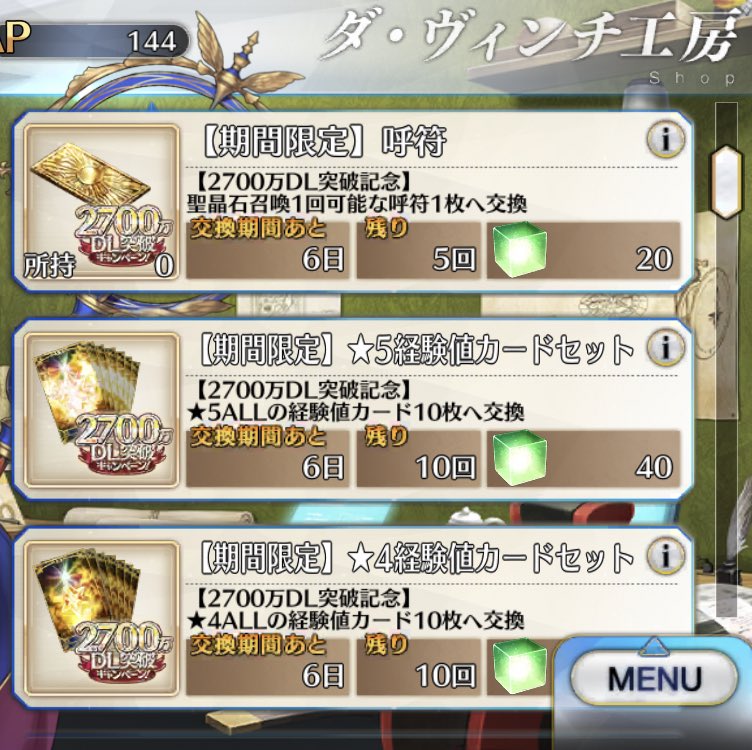Click the 残り 10回 box for ★5 cards

tap(419, 458)
